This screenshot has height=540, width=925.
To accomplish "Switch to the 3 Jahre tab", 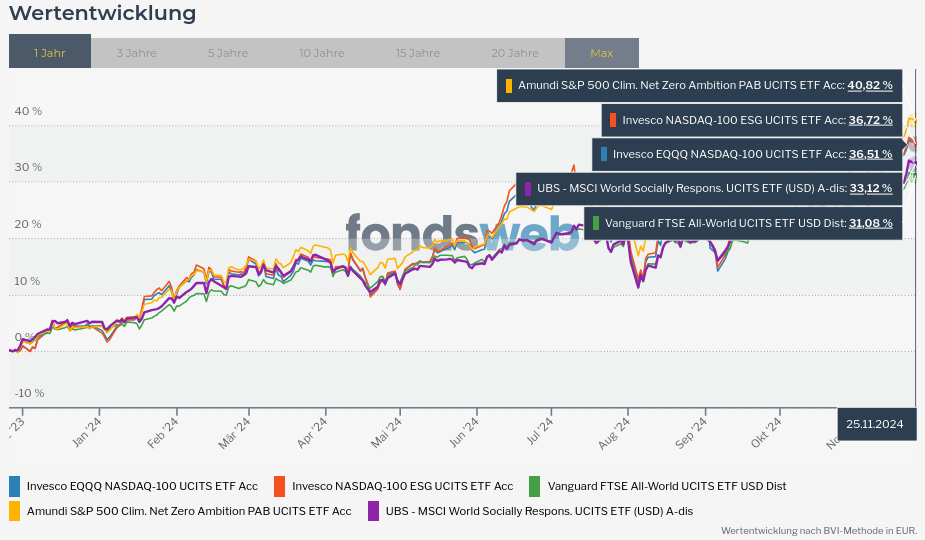I will coord(136,53).
